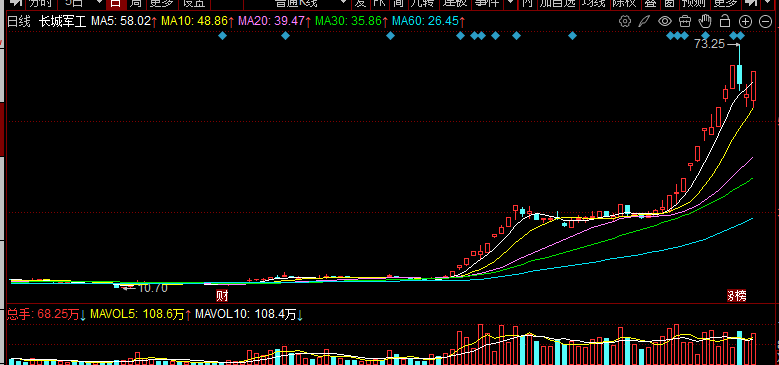Screen dimensions: 779x365
Task: Toggle 均线 moving average lines
Action: 594,3
